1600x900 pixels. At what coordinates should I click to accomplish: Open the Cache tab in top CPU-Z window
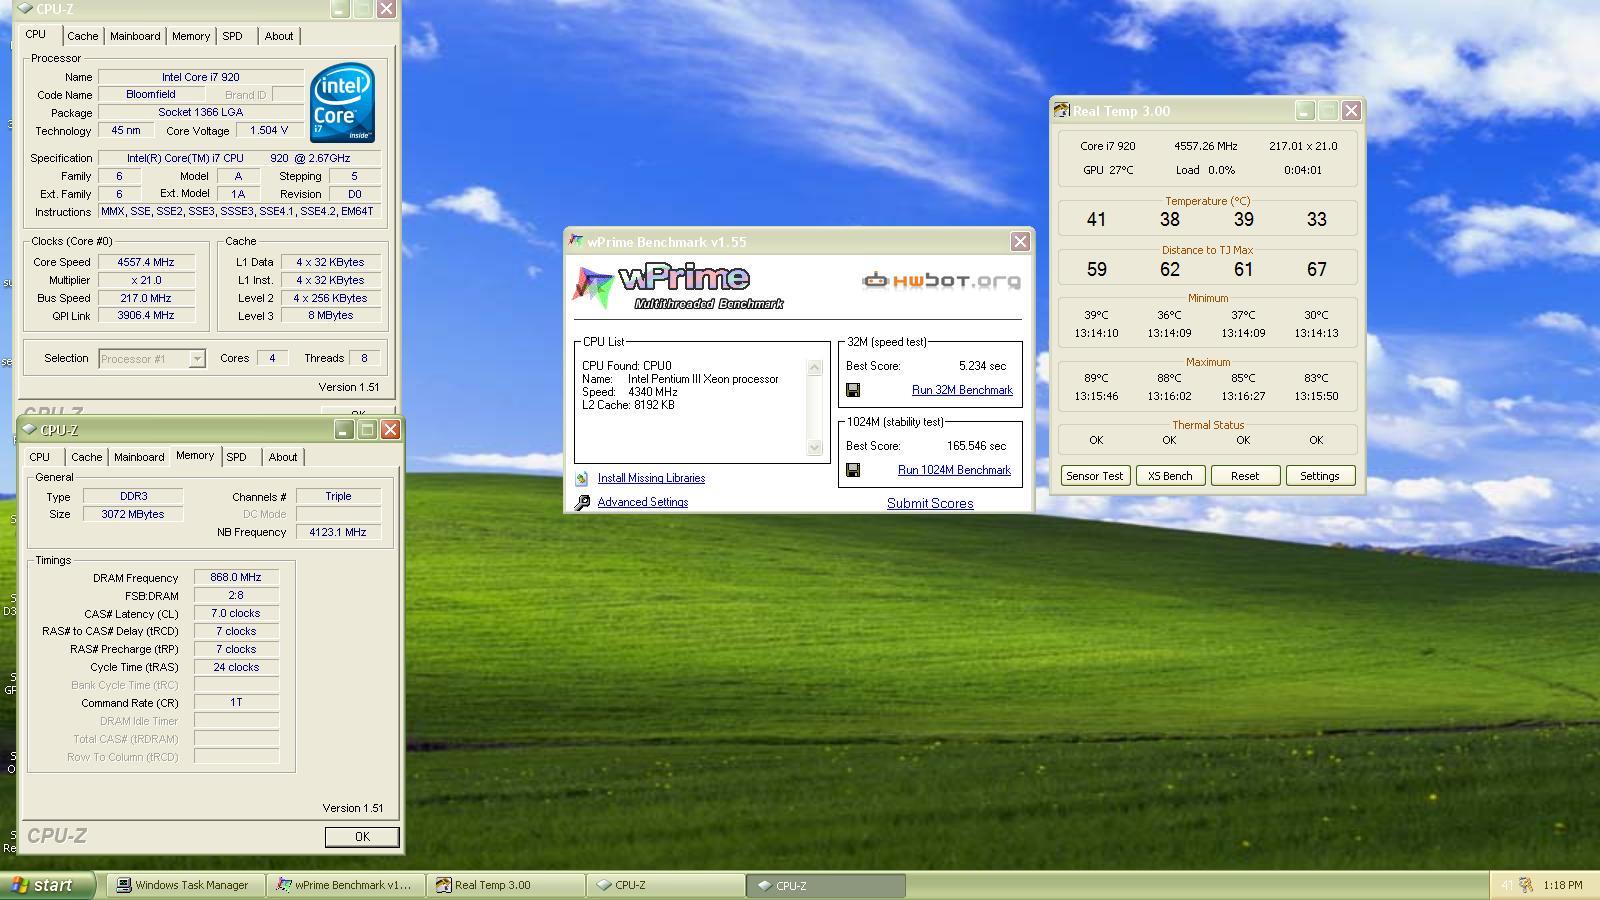[x=82, y=36]
